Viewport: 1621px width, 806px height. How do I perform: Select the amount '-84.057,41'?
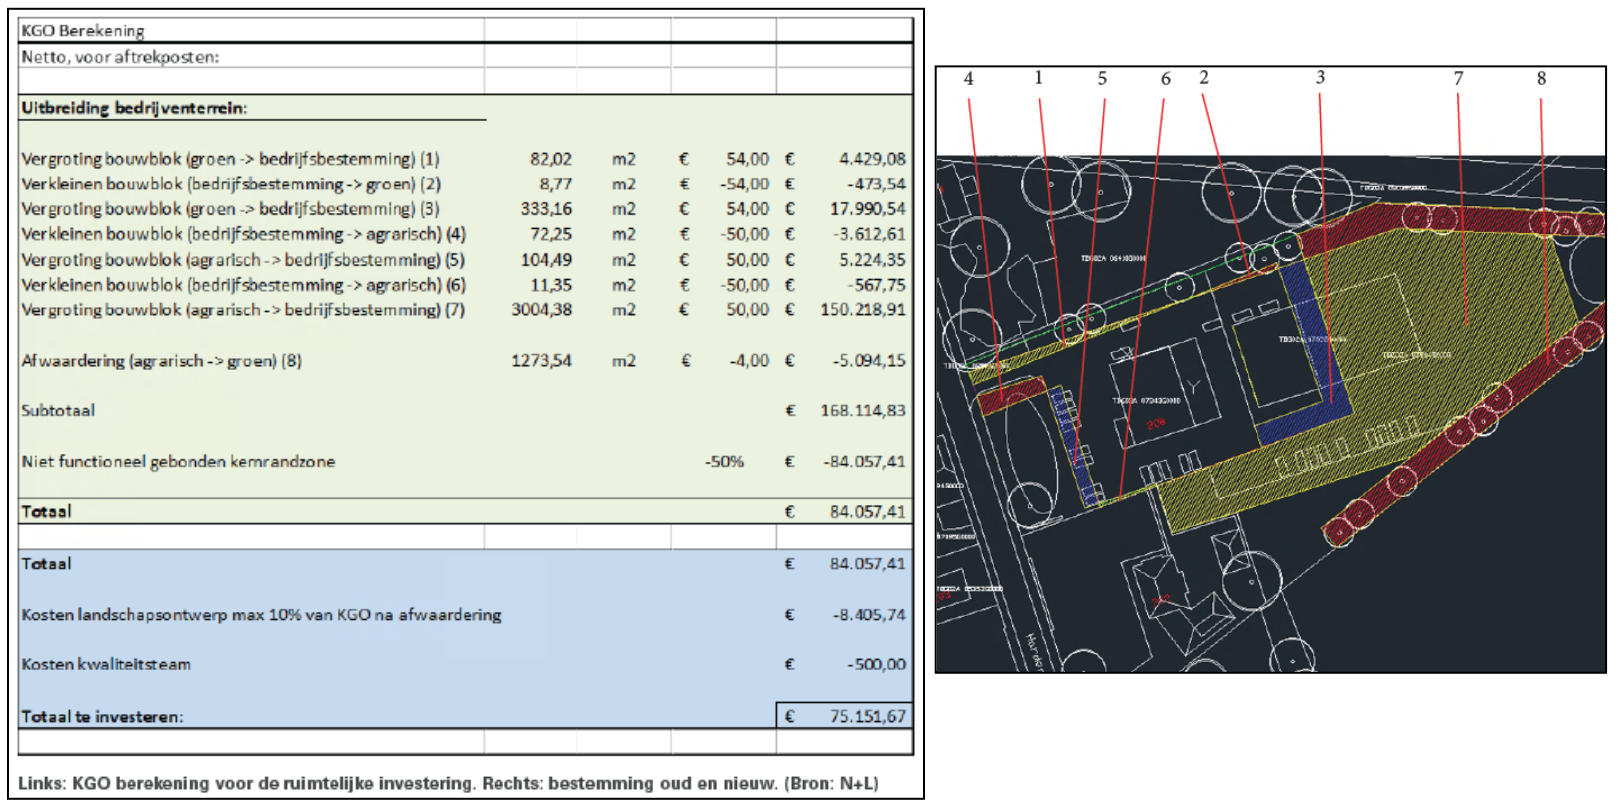pyautogui.click(x=865, y=462)
